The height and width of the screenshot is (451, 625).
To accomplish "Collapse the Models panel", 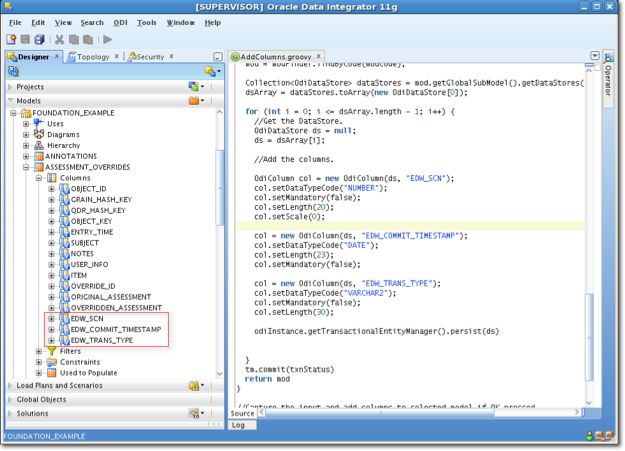I will tap(10, 100).
